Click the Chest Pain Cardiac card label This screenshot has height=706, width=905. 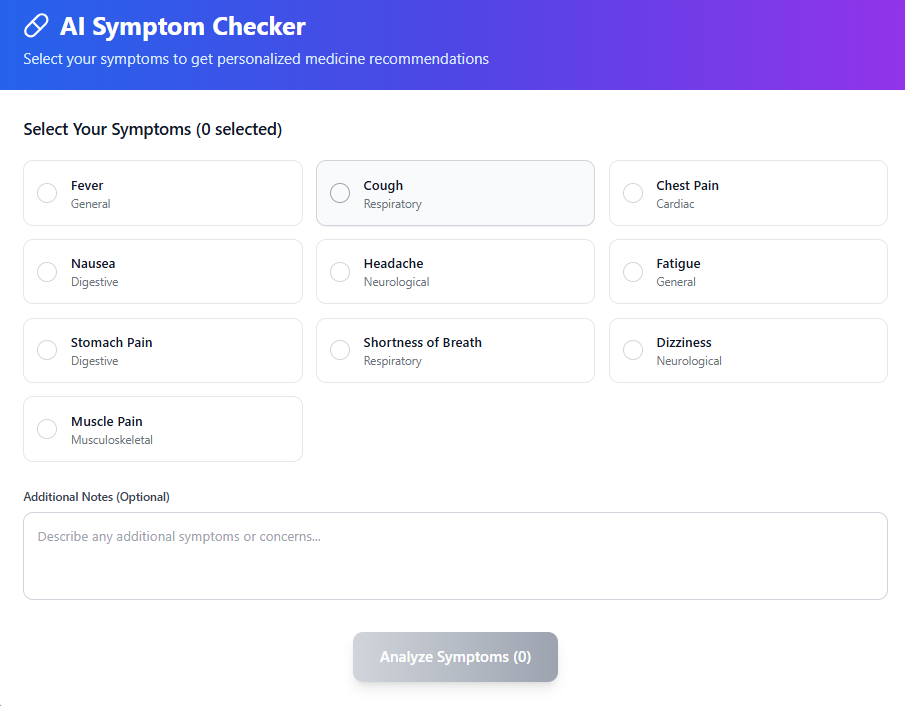687,186
